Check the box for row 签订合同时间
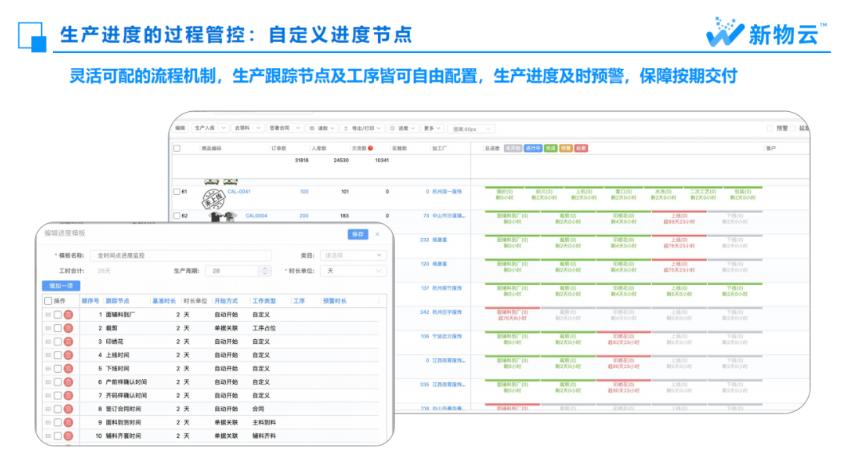Viewport: 847px width, 461px height. pyautogui.click(x=58, y=409)
